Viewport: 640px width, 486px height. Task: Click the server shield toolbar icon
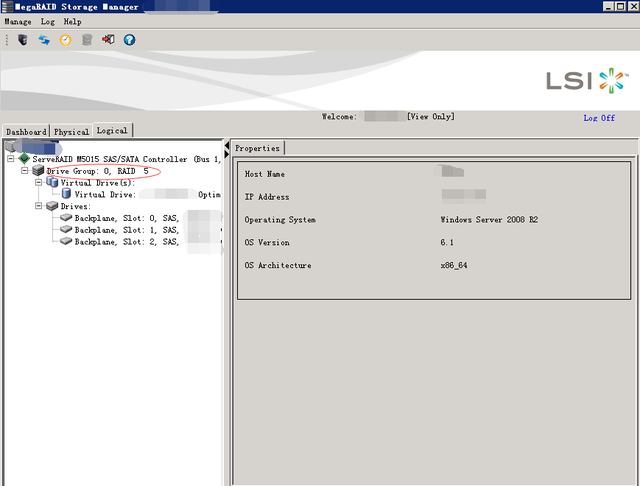click(22, 40)
